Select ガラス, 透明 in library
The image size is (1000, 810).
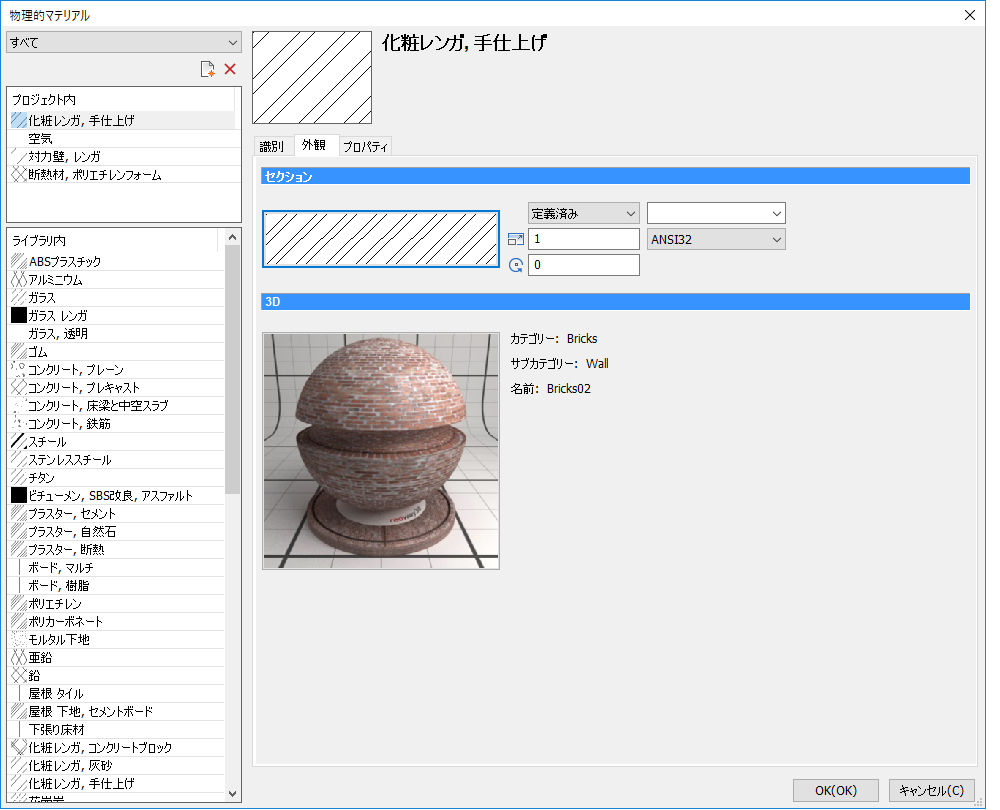[x=117, y=334]
